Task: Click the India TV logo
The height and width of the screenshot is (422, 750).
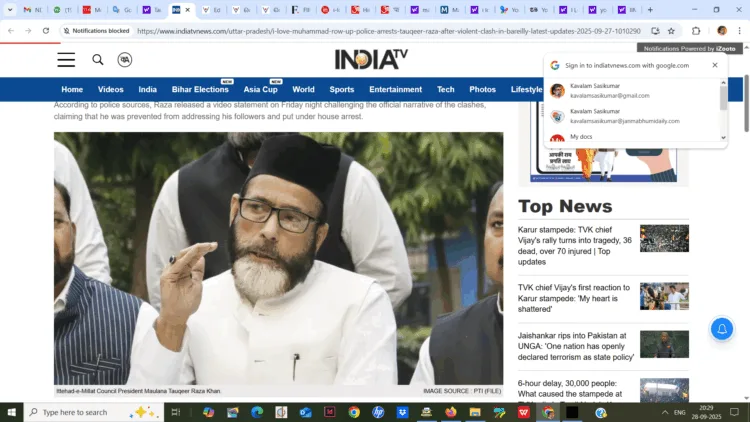Action: pos(371,60)
